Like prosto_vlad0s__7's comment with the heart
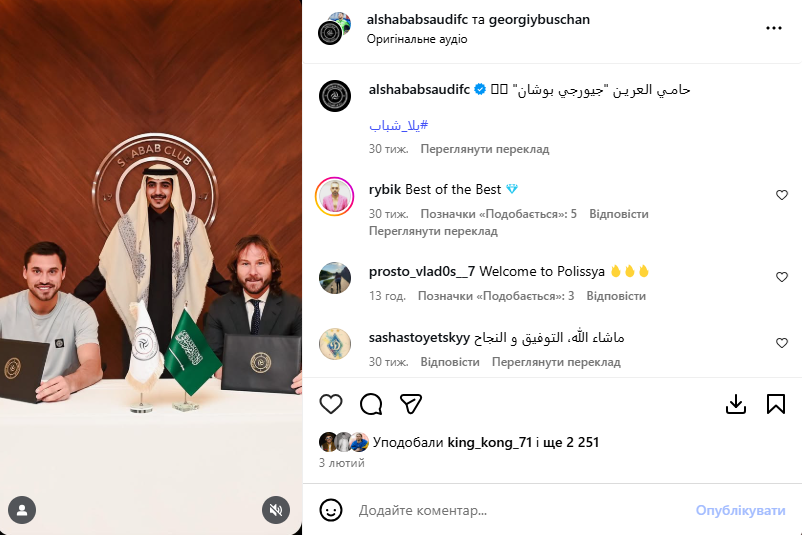This screenshot has width=802, height=535. click(x=782, y=277)
